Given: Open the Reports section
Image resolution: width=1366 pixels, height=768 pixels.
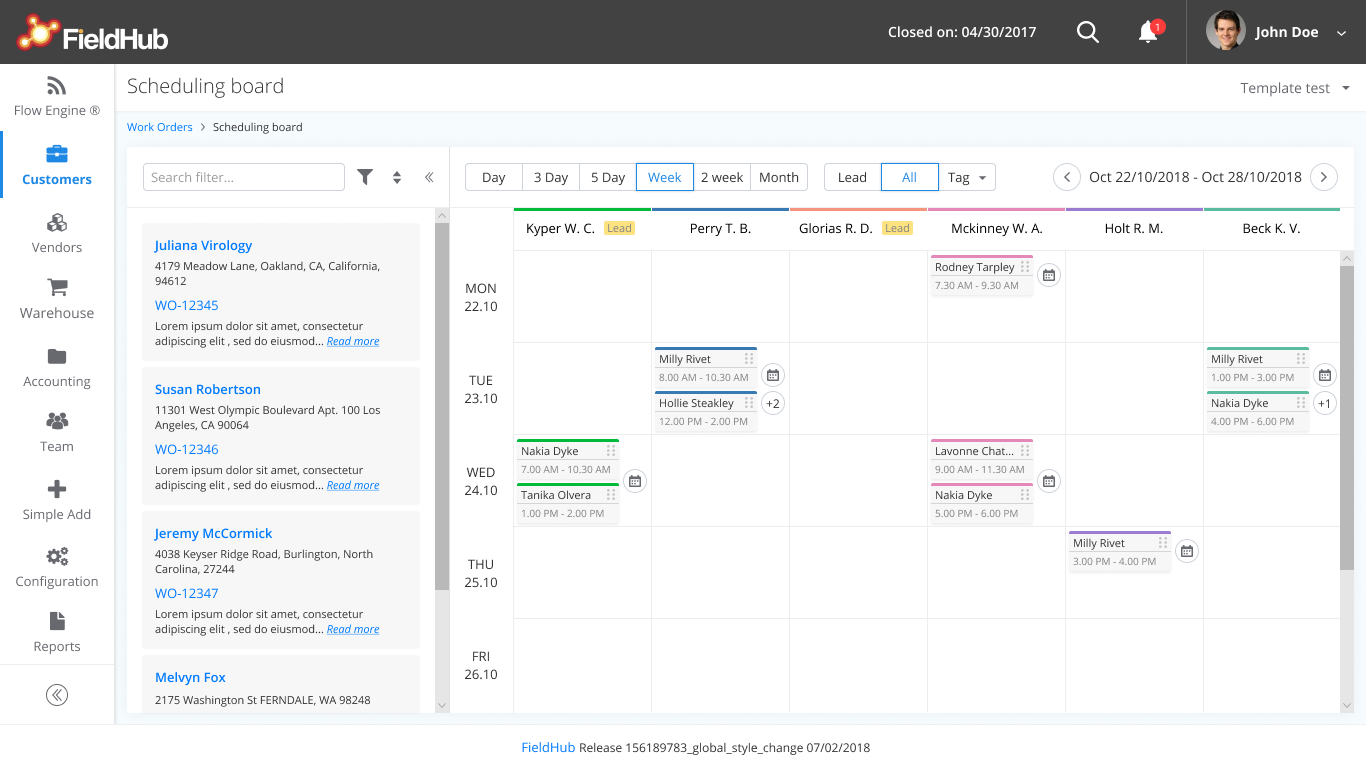Looking at the screenshot, I should 56,633.
